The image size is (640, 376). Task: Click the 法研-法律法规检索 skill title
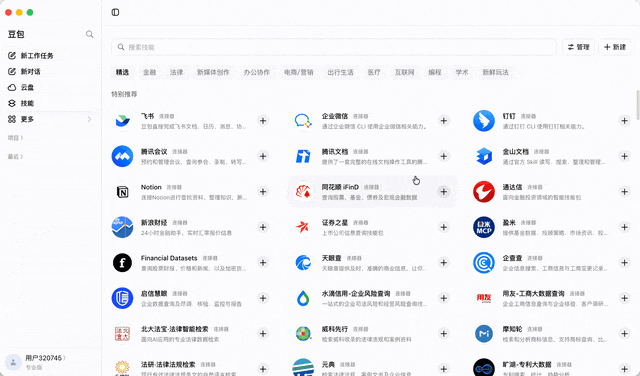168,364
